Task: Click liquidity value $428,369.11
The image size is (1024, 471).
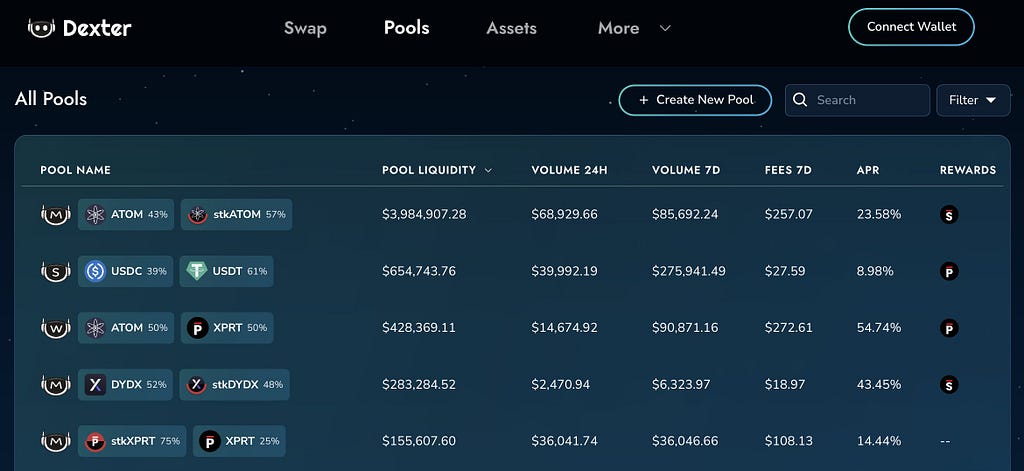Action: point(419,328)
